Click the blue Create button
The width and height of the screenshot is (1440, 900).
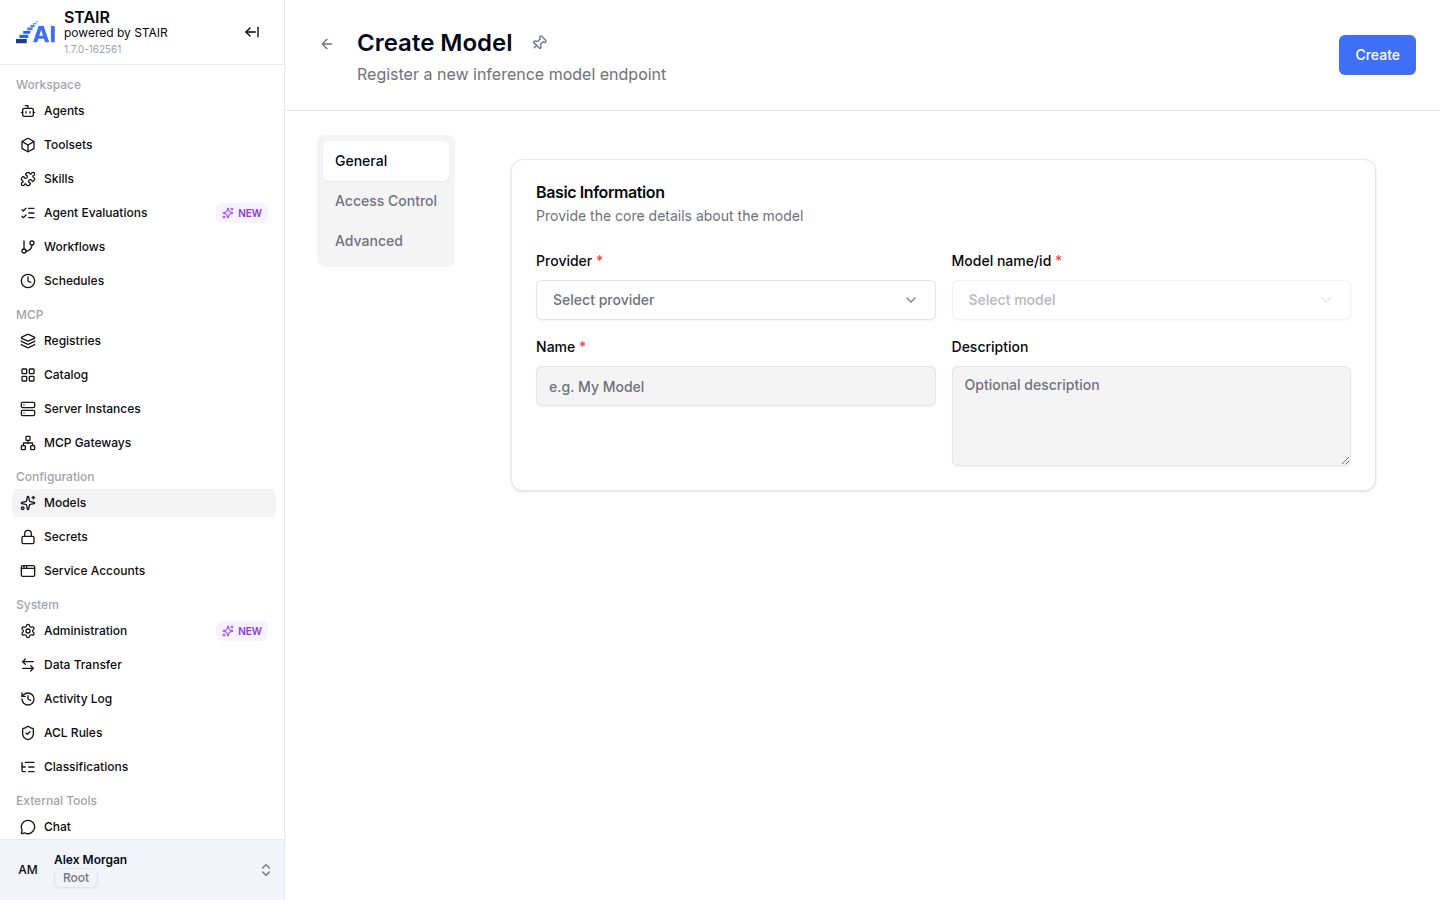[x=1377, y=55]
